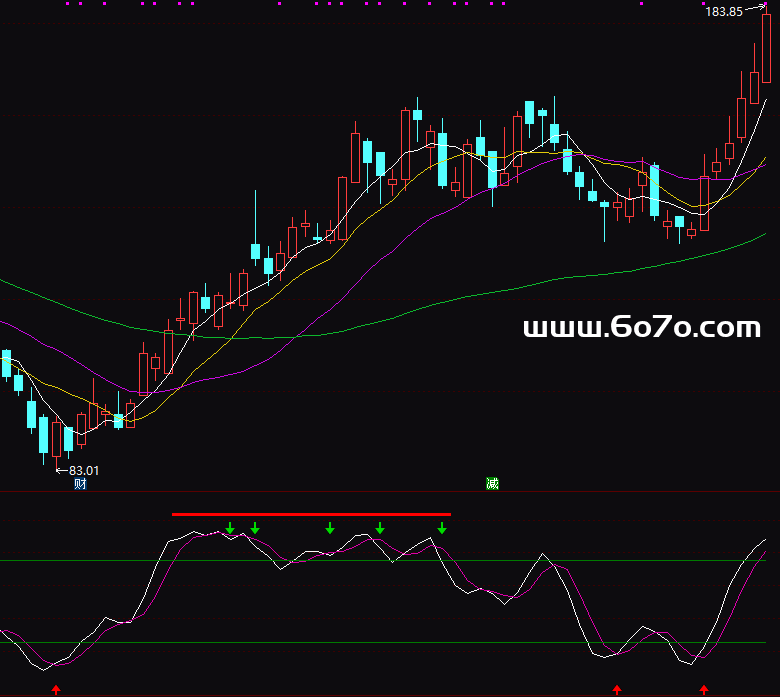Click the middle green down arrow signal
Screen dimensions: 780x697
point(330,528)
